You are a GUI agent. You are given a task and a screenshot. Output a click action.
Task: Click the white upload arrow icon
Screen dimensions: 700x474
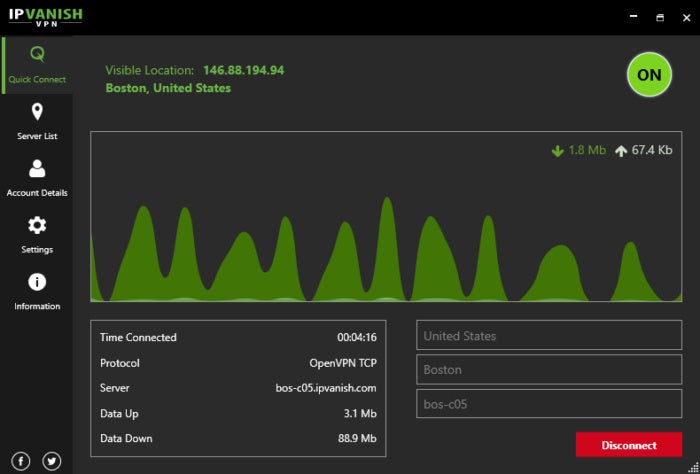click(621, 151)
